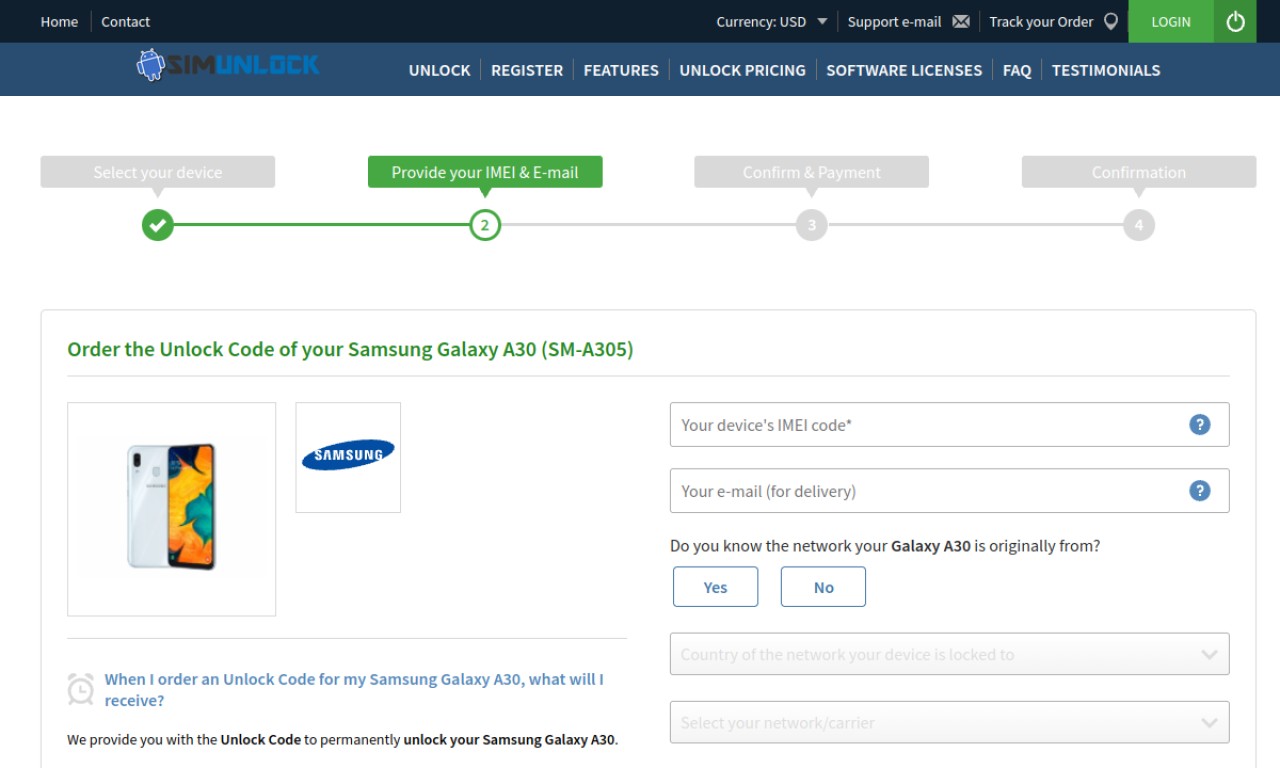Click the Order the Unlock Code heading
Screen dimensions: 1280x768
(350, 350)
